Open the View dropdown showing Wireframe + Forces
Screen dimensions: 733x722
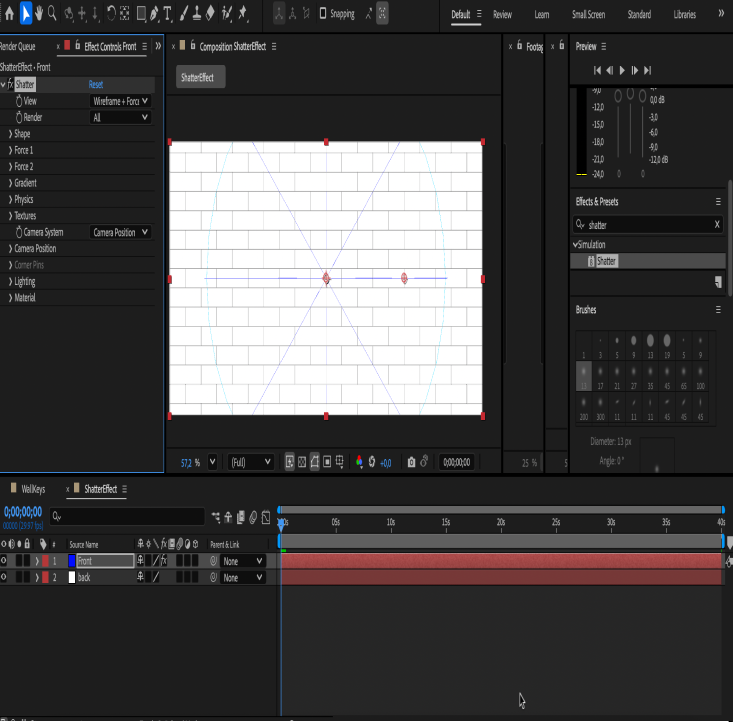tap(120, 101)
